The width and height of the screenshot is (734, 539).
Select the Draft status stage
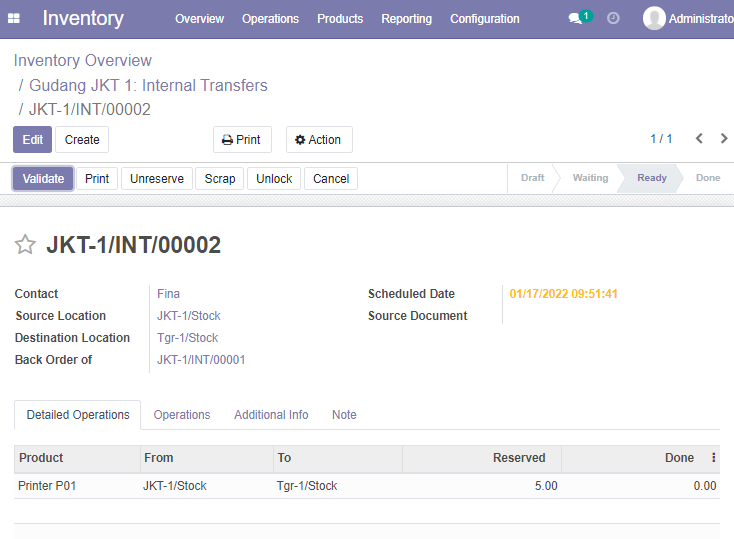pyautogui.click(x=532, y=177)
